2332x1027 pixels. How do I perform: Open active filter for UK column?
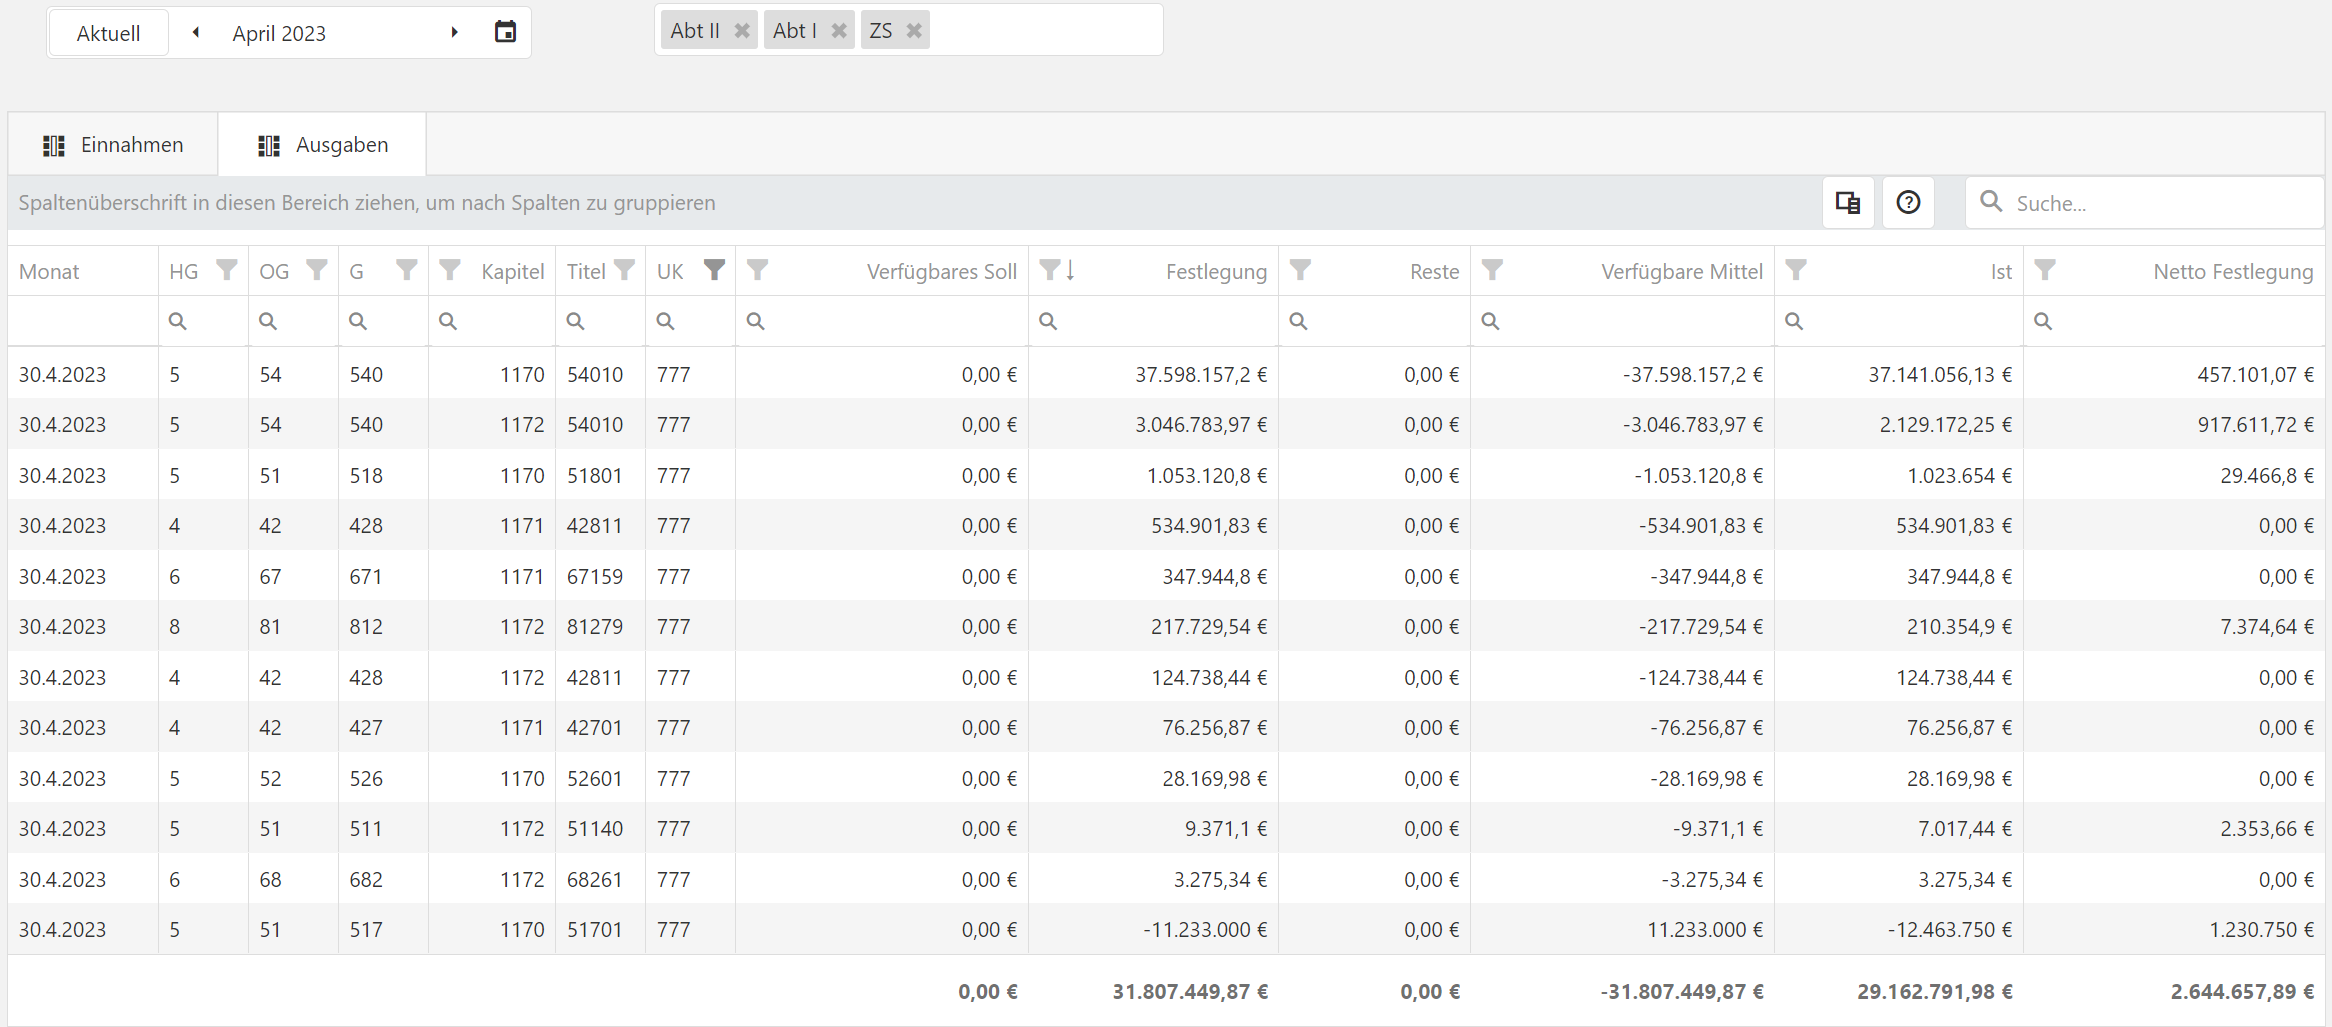click(x=714, y=270)
